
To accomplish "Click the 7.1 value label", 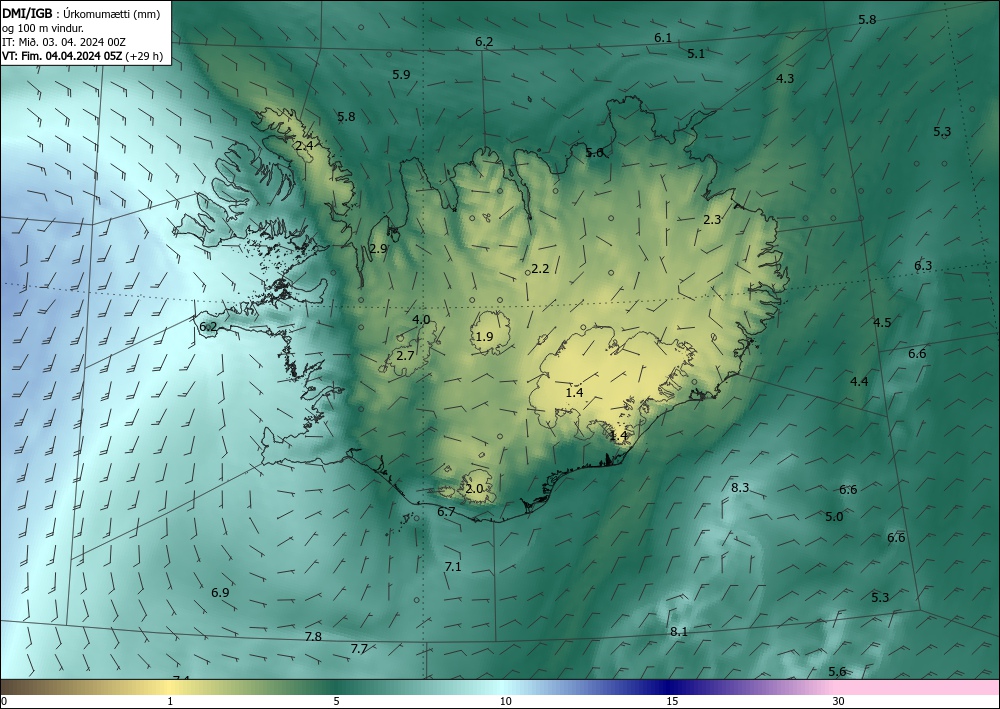I will 453,566.
